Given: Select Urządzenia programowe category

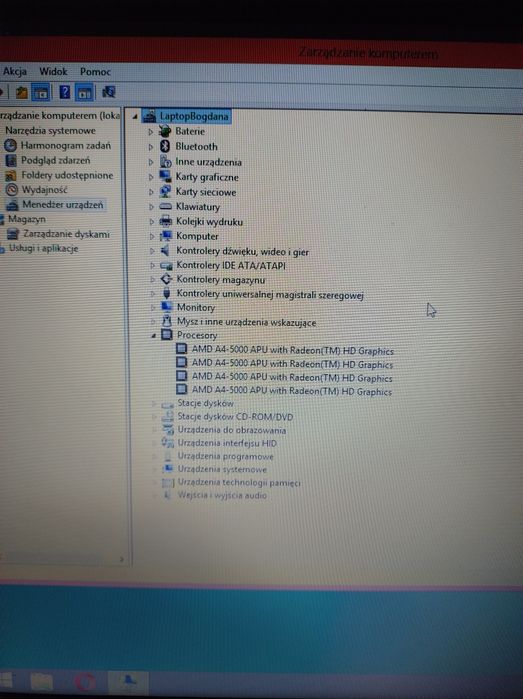Looking at the screenshot, I should 226,456.
